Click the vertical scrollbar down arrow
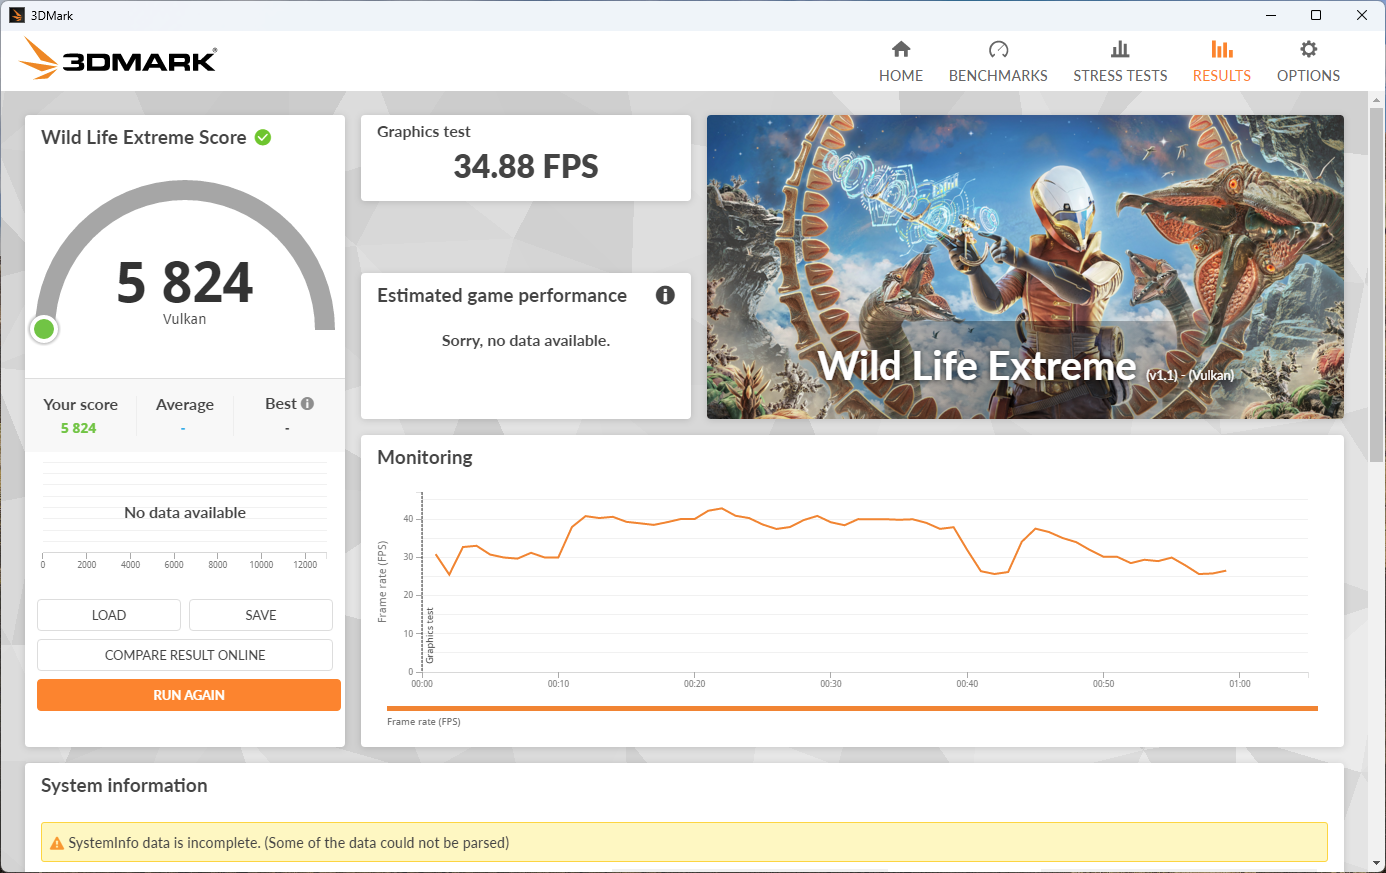 (1377, 863)
